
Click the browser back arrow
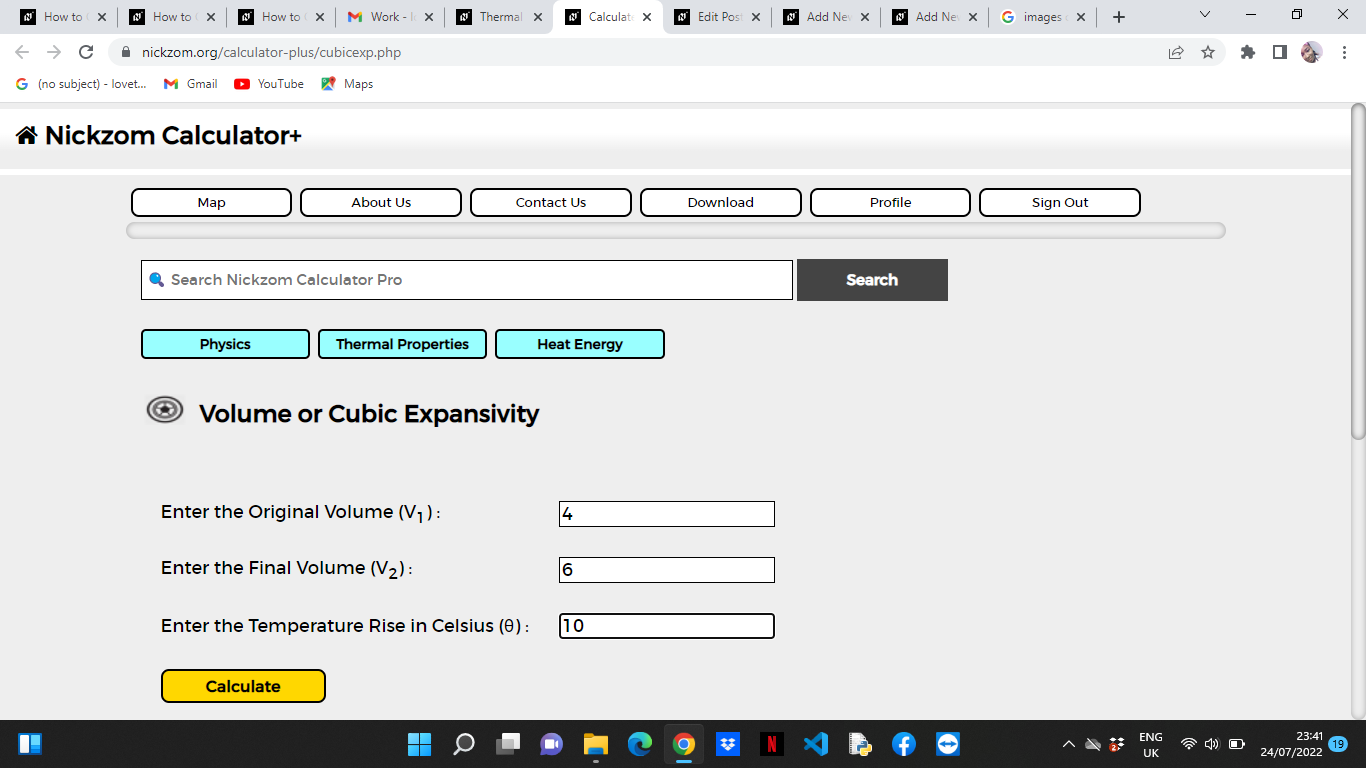pos(22,52)
